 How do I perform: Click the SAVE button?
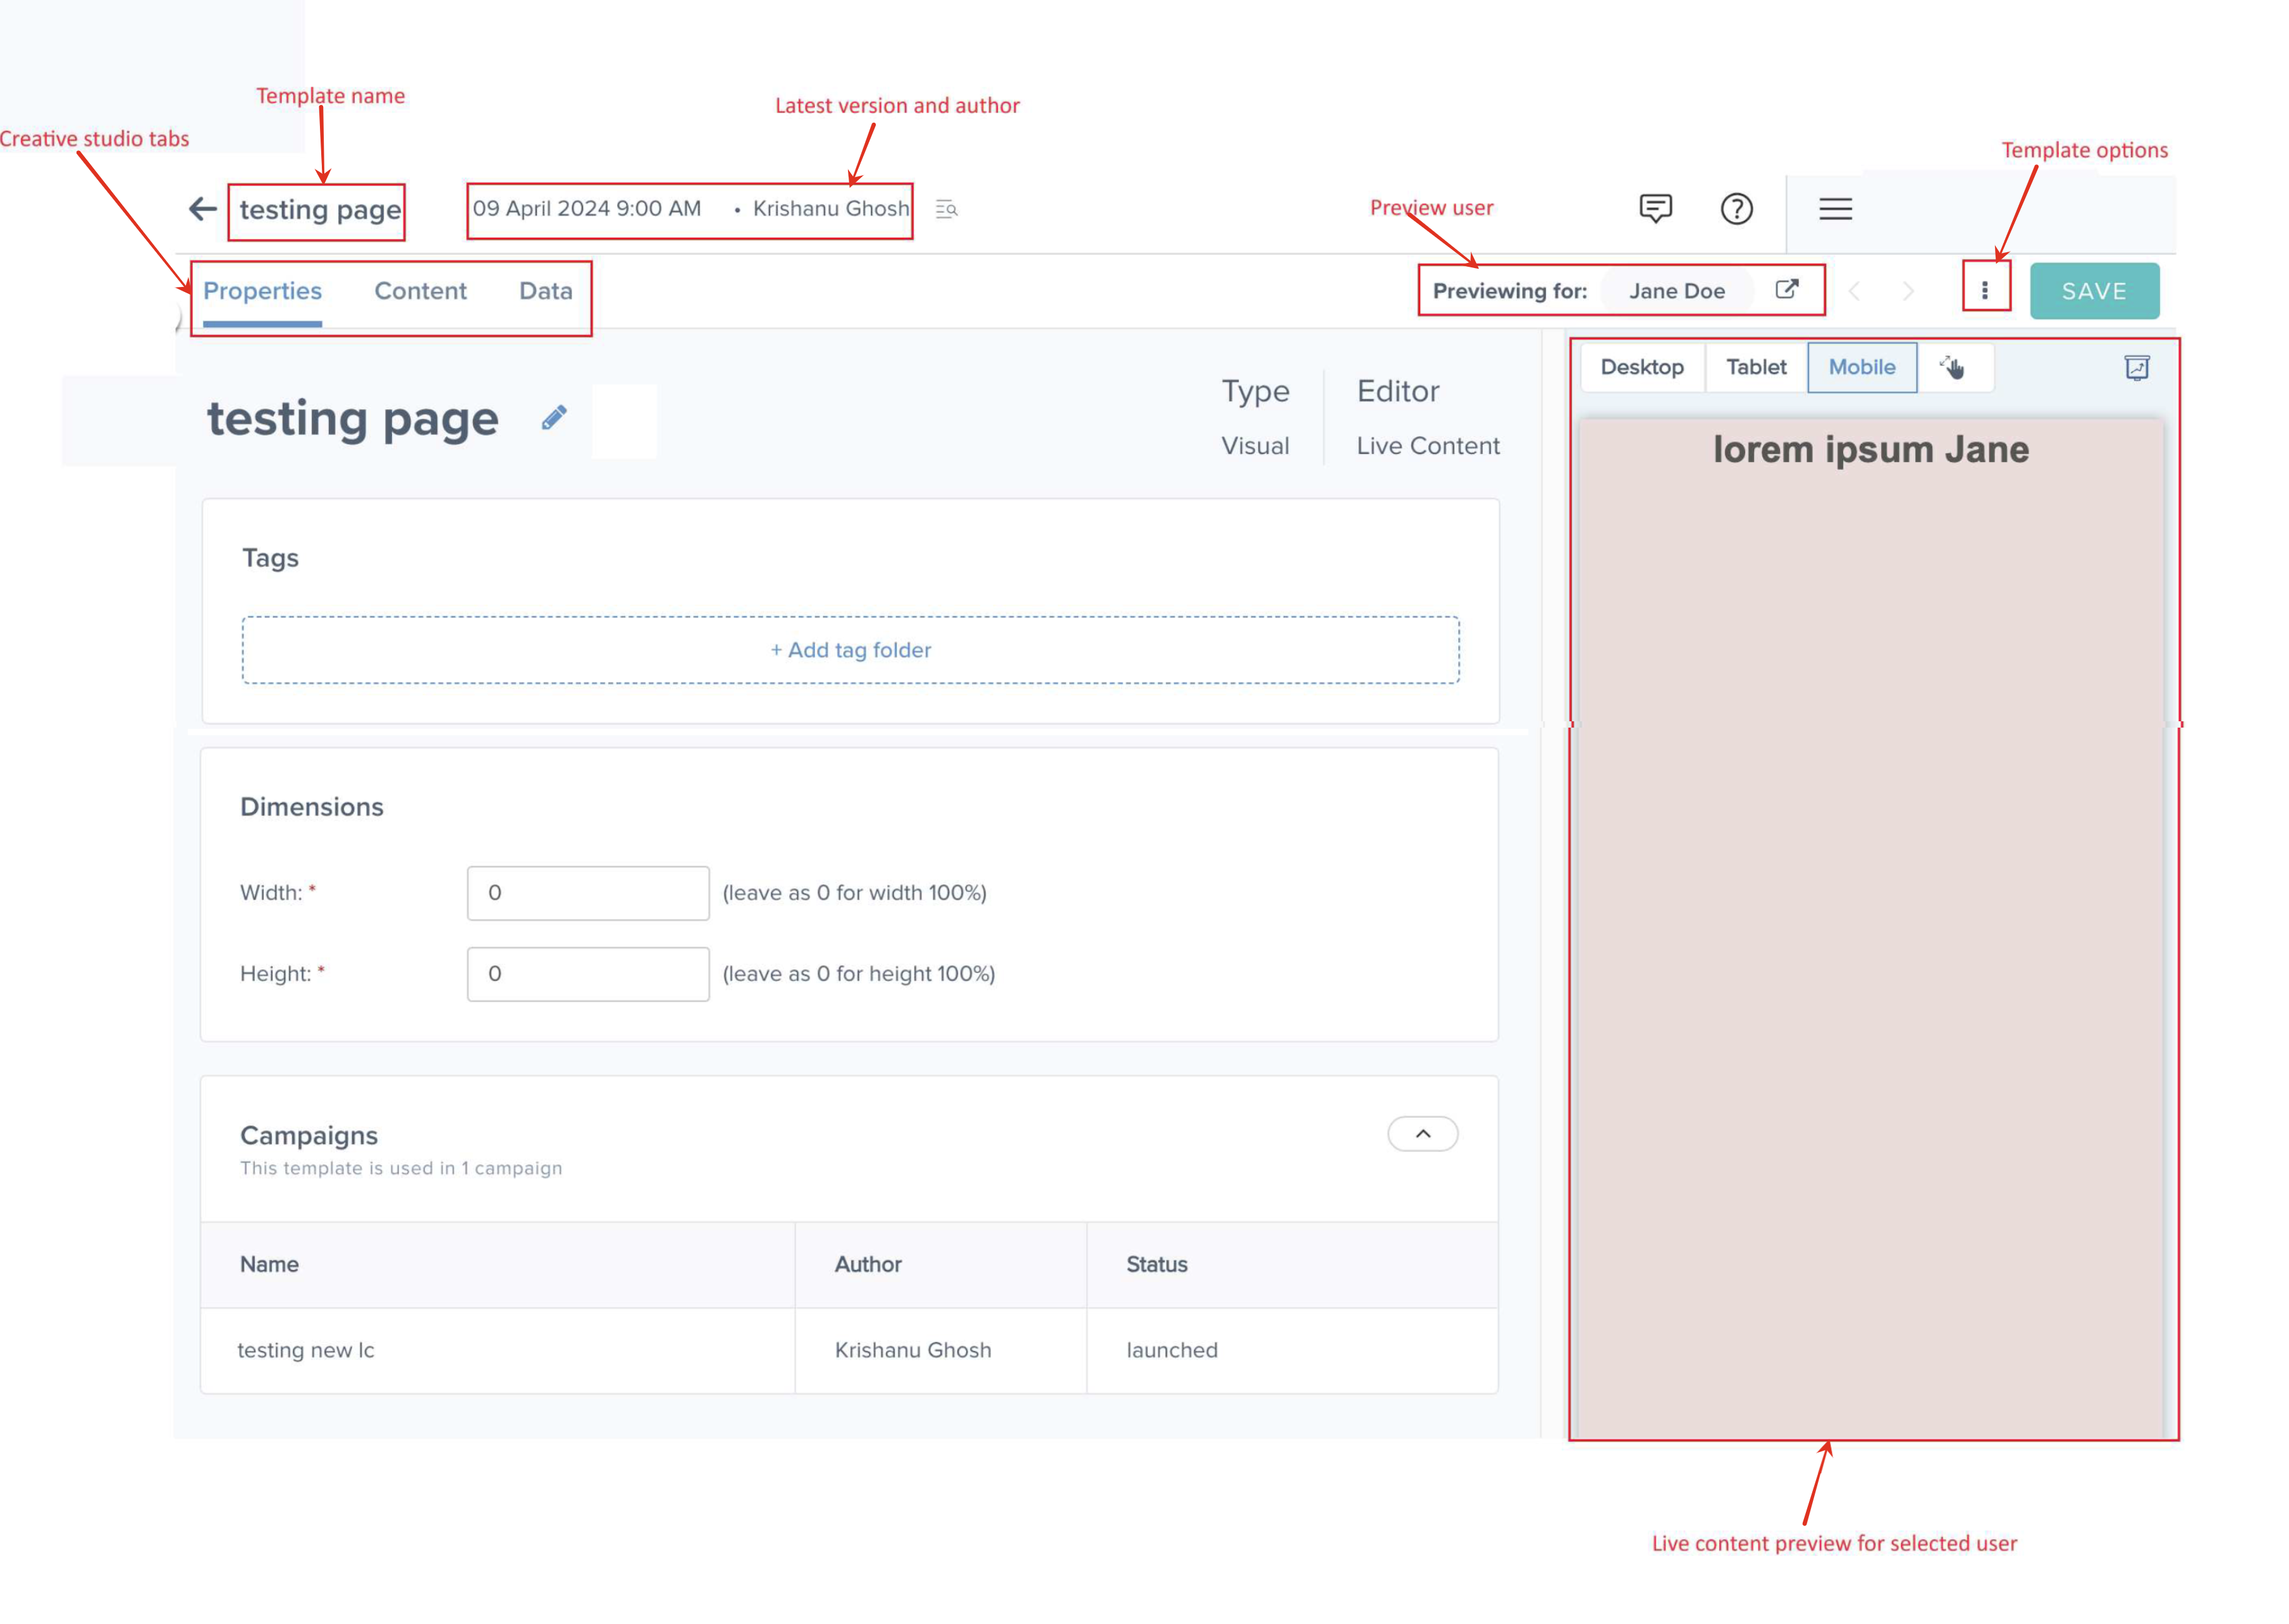2094,291
